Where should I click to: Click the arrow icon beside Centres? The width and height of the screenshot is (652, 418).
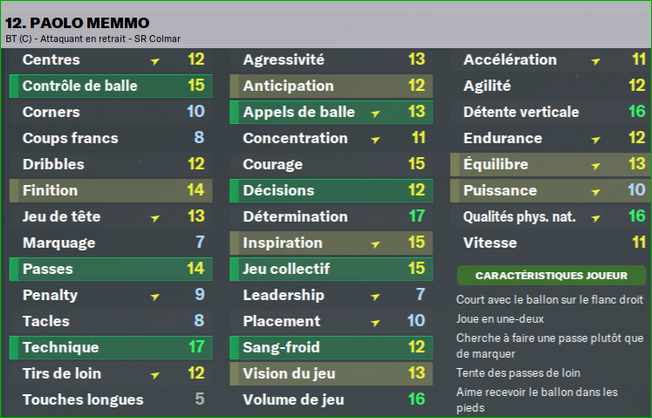click(x=155, y=61)
